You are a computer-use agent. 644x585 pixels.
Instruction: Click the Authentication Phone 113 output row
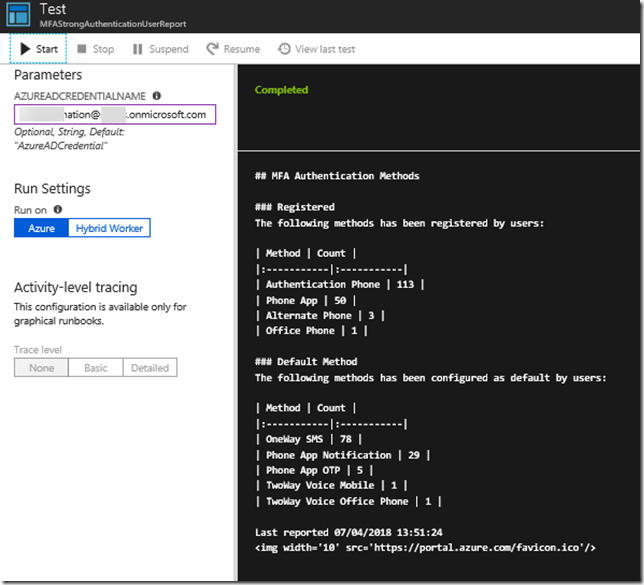pos(340,284)
